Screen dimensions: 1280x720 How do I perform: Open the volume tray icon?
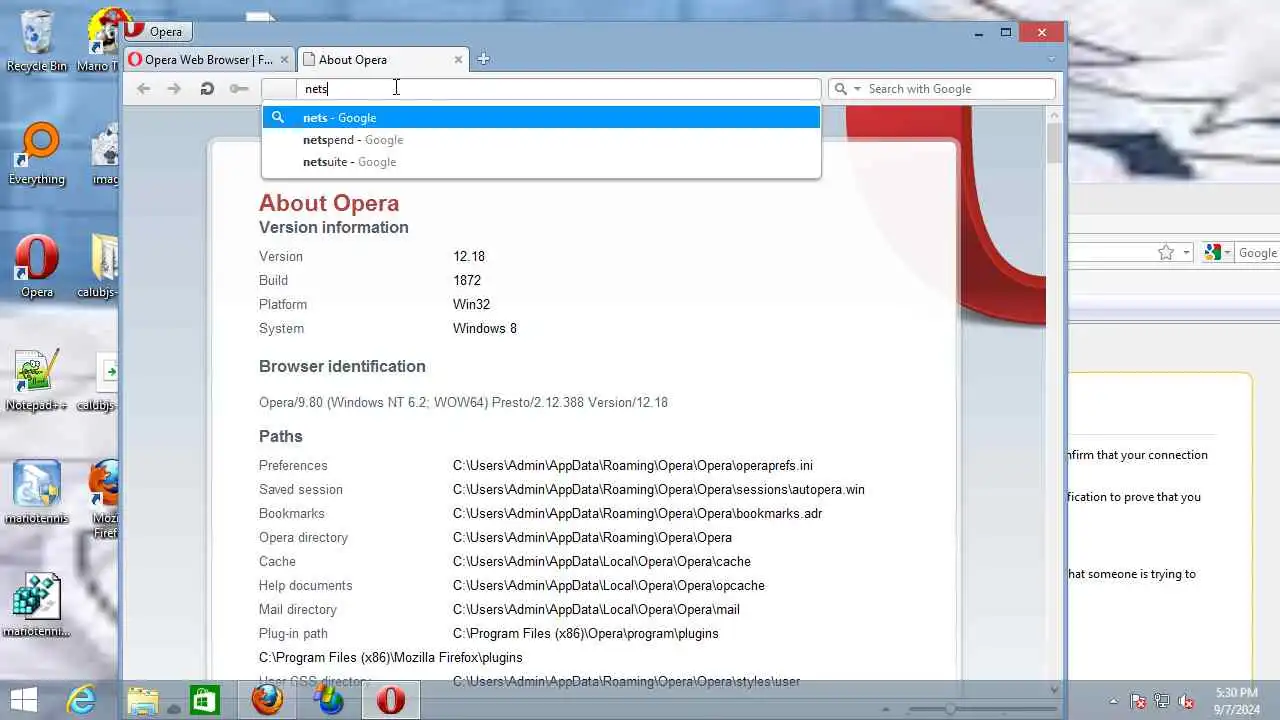point(1187,701)
